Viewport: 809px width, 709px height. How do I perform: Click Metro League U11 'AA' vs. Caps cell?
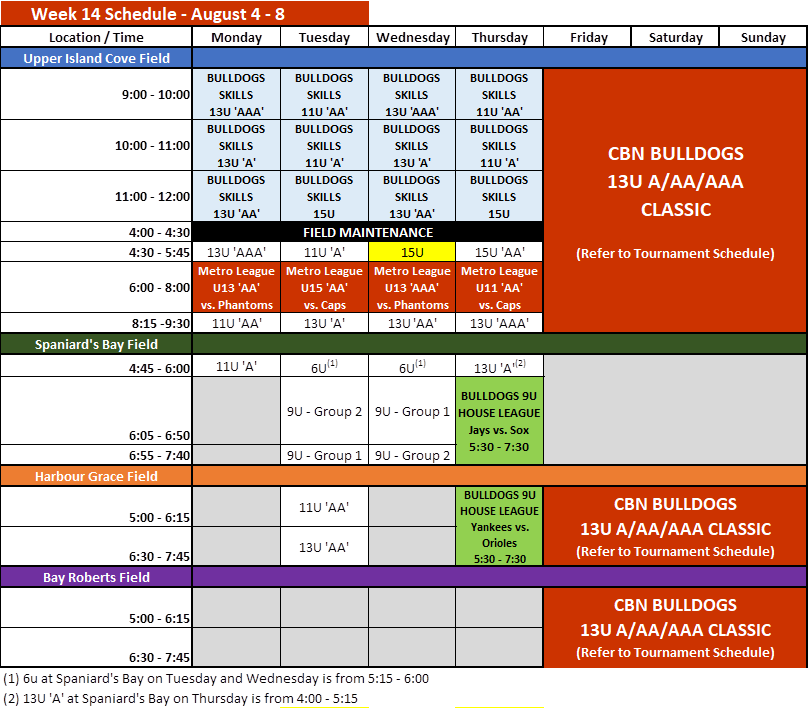[x=499, y=287]
